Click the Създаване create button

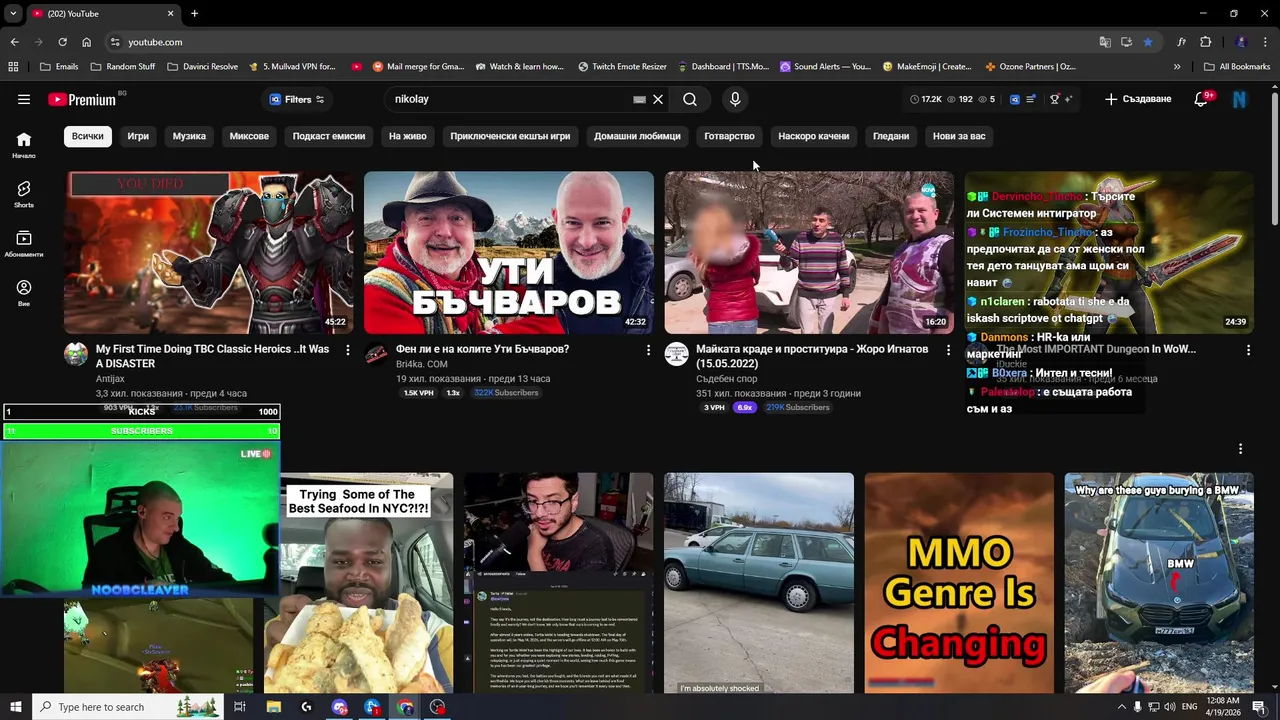pos(1138,99)
